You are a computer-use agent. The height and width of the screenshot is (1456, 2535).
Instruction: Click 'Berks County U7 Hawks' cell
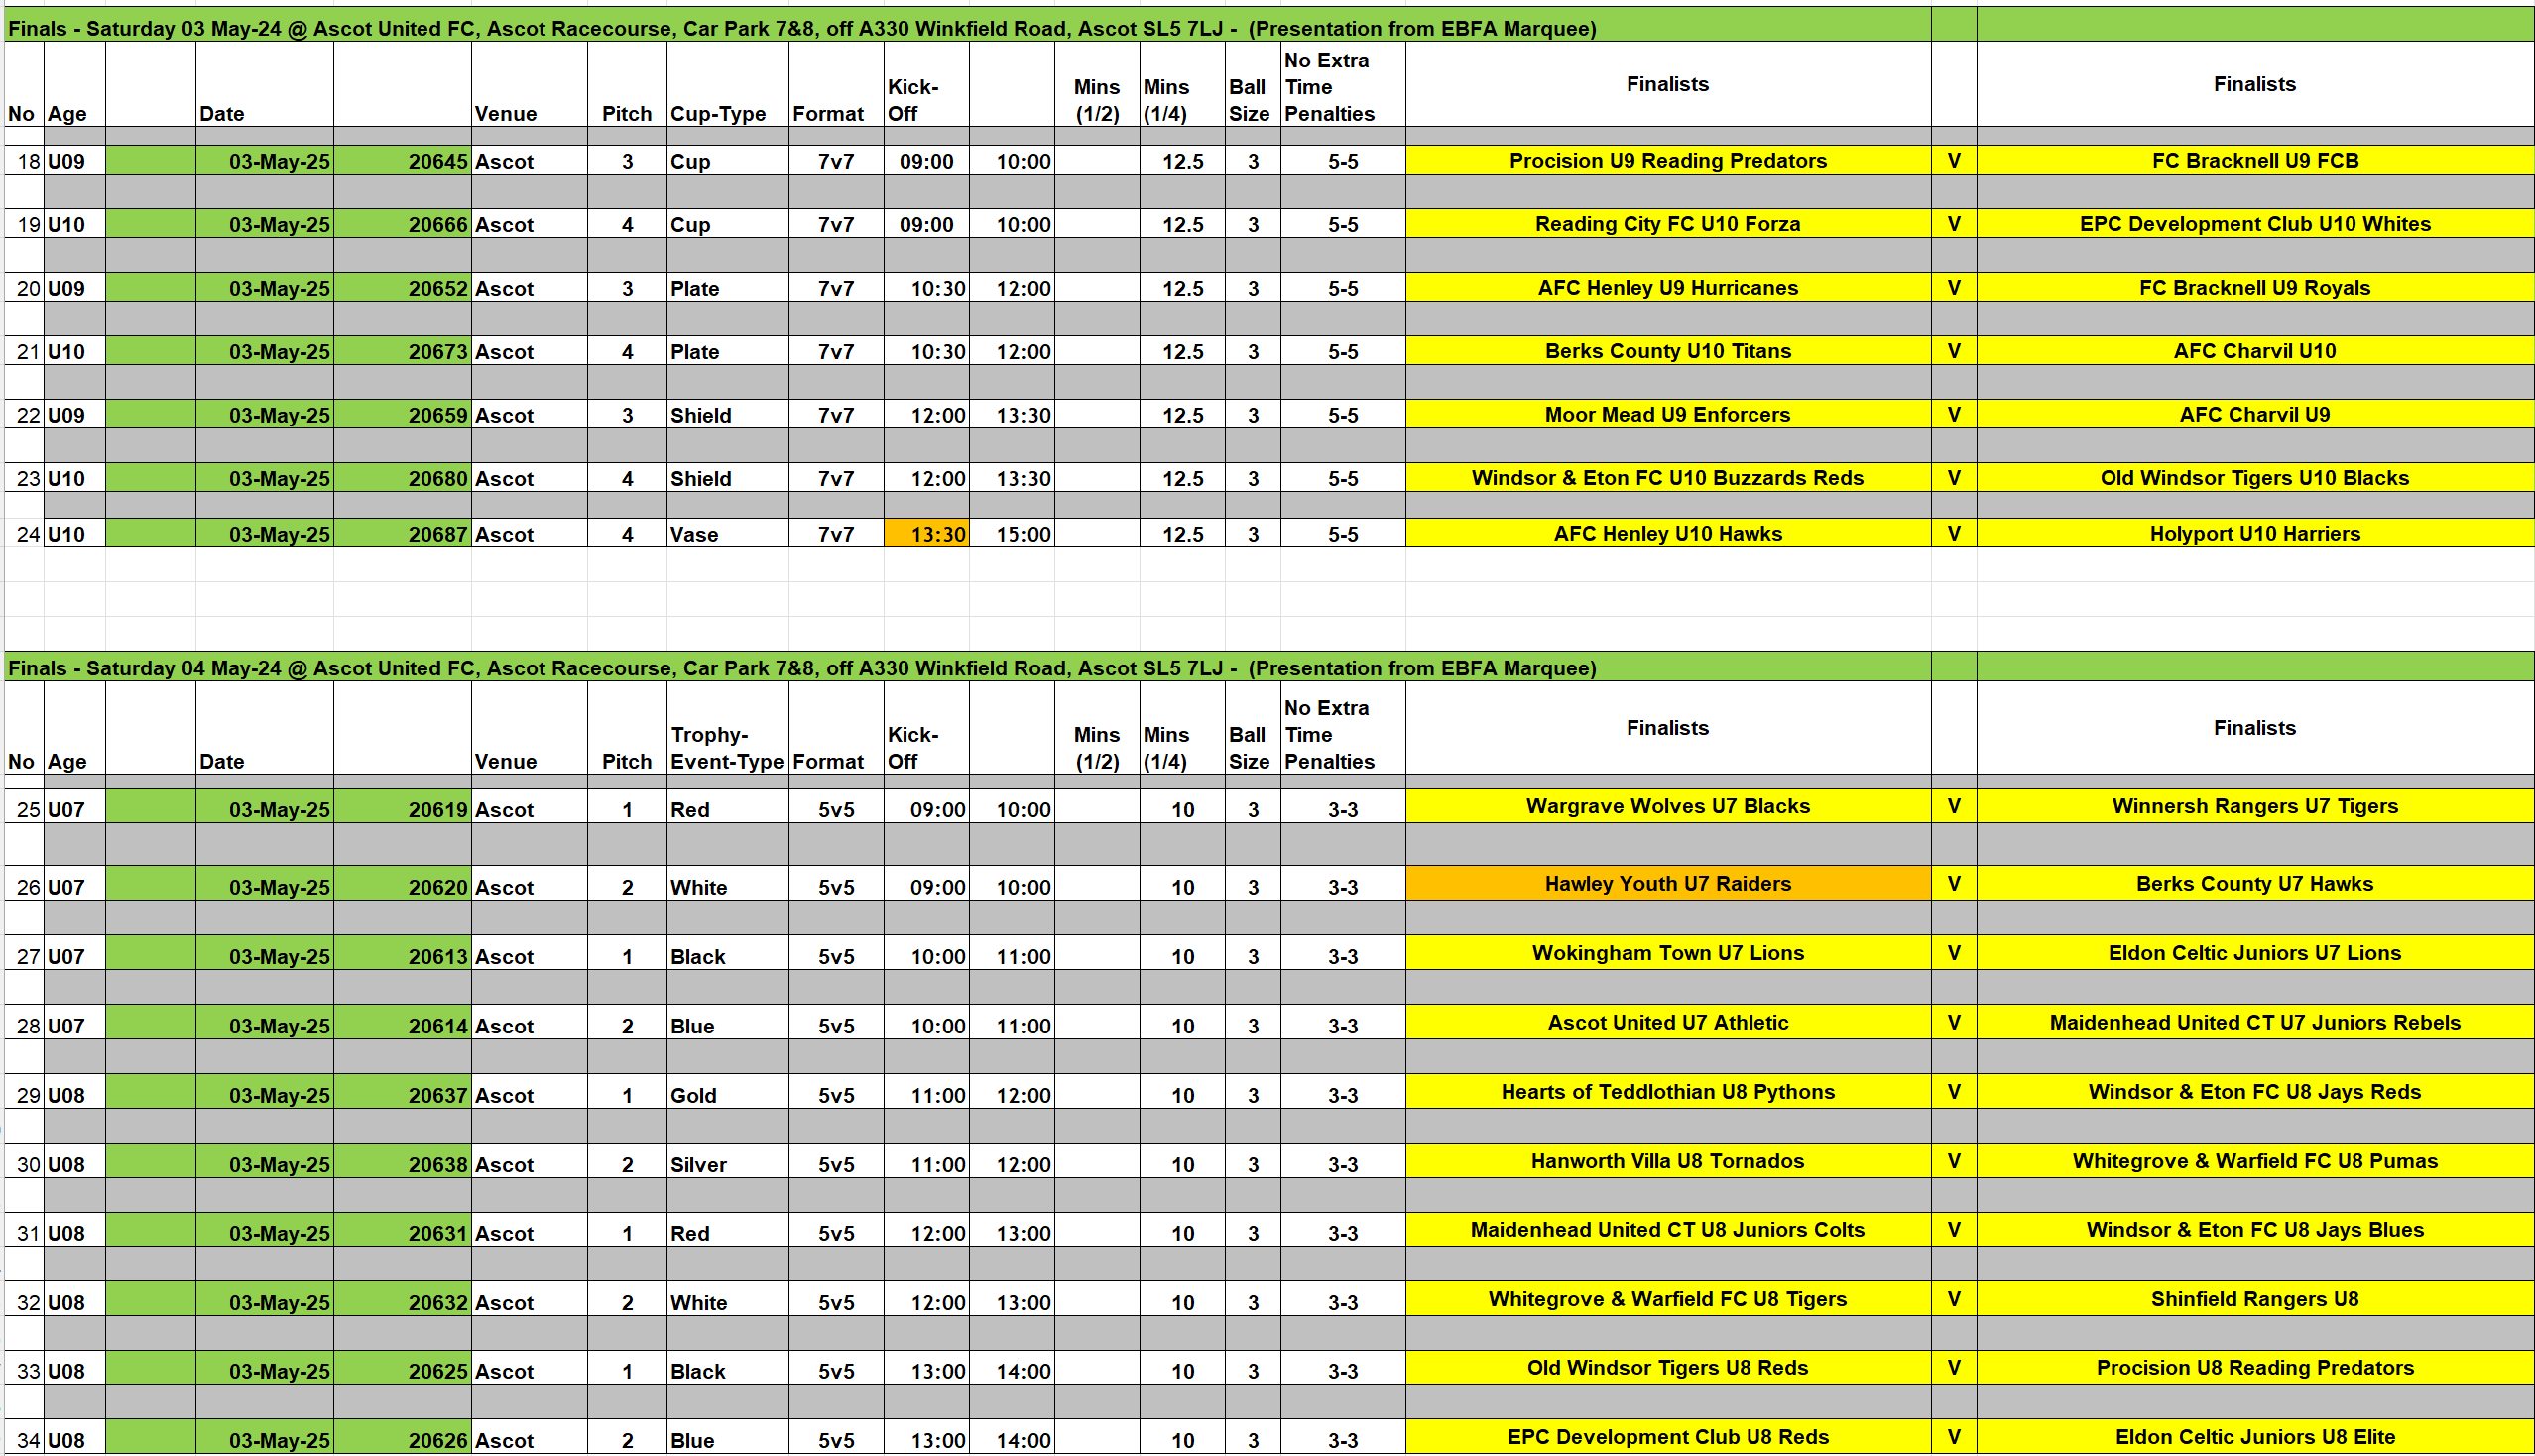(2255, 883)
